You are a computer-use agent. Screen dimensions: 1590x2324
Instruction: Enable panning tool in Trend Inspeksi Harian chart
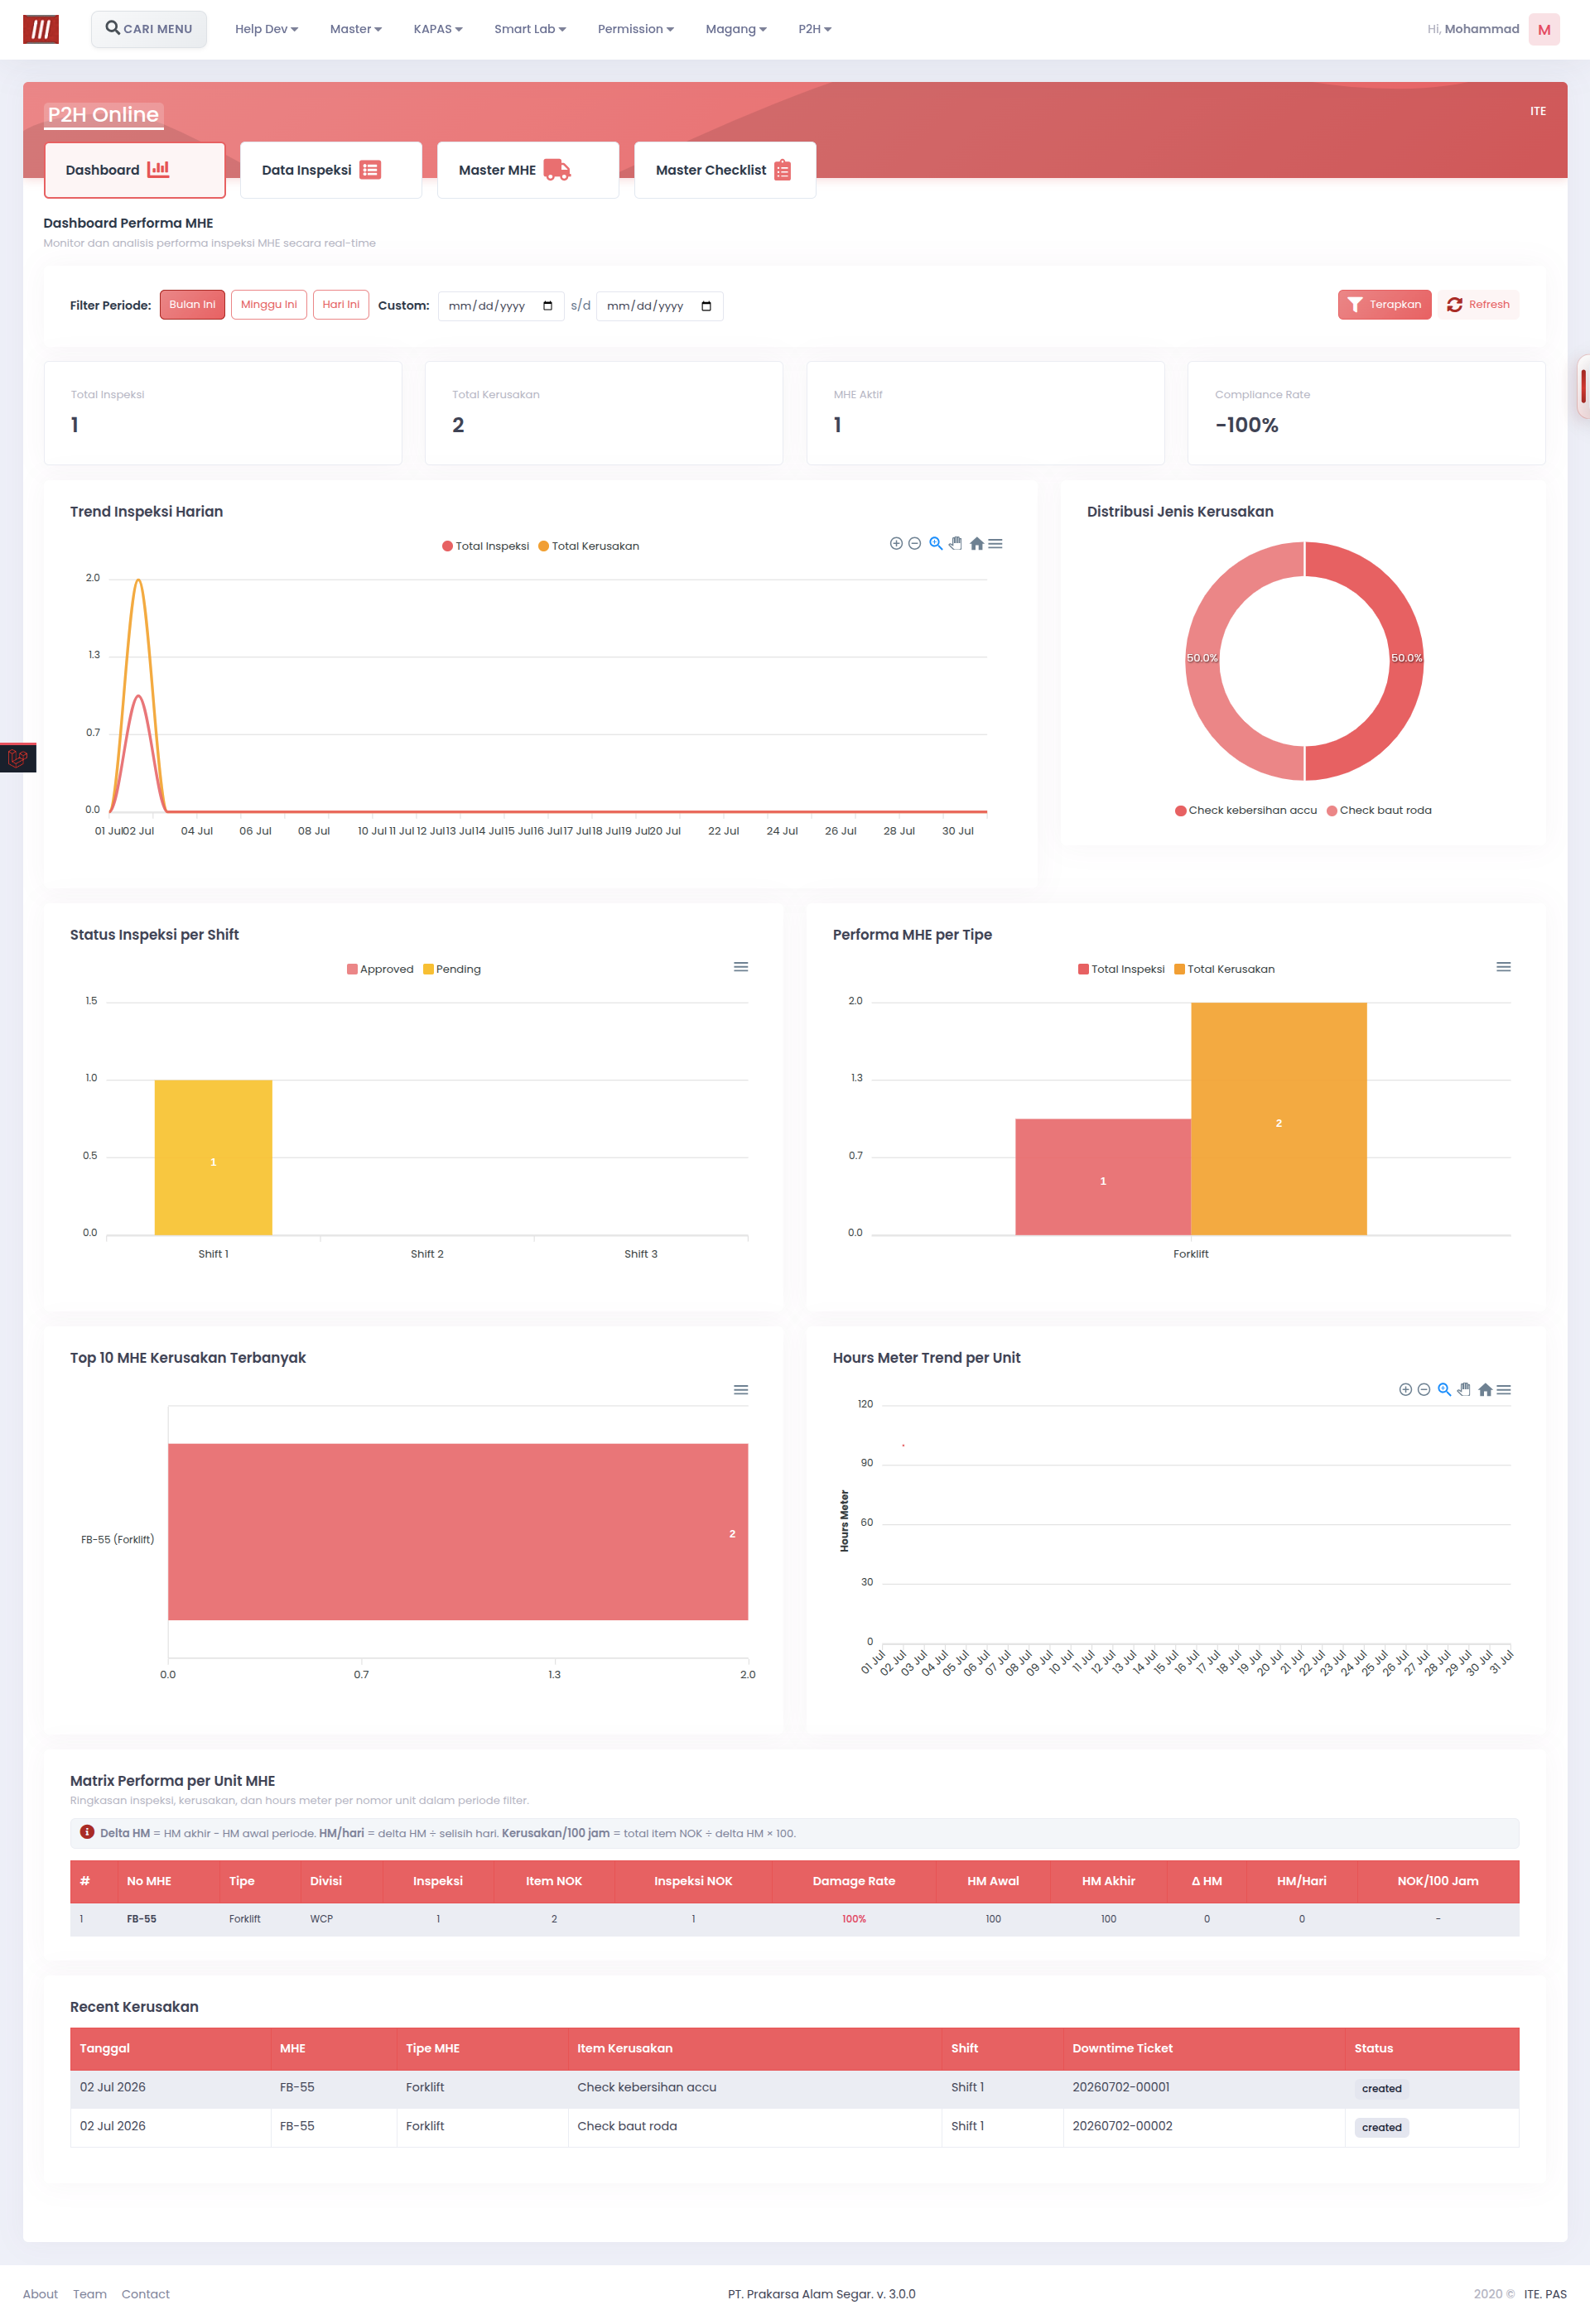[956, 544]
